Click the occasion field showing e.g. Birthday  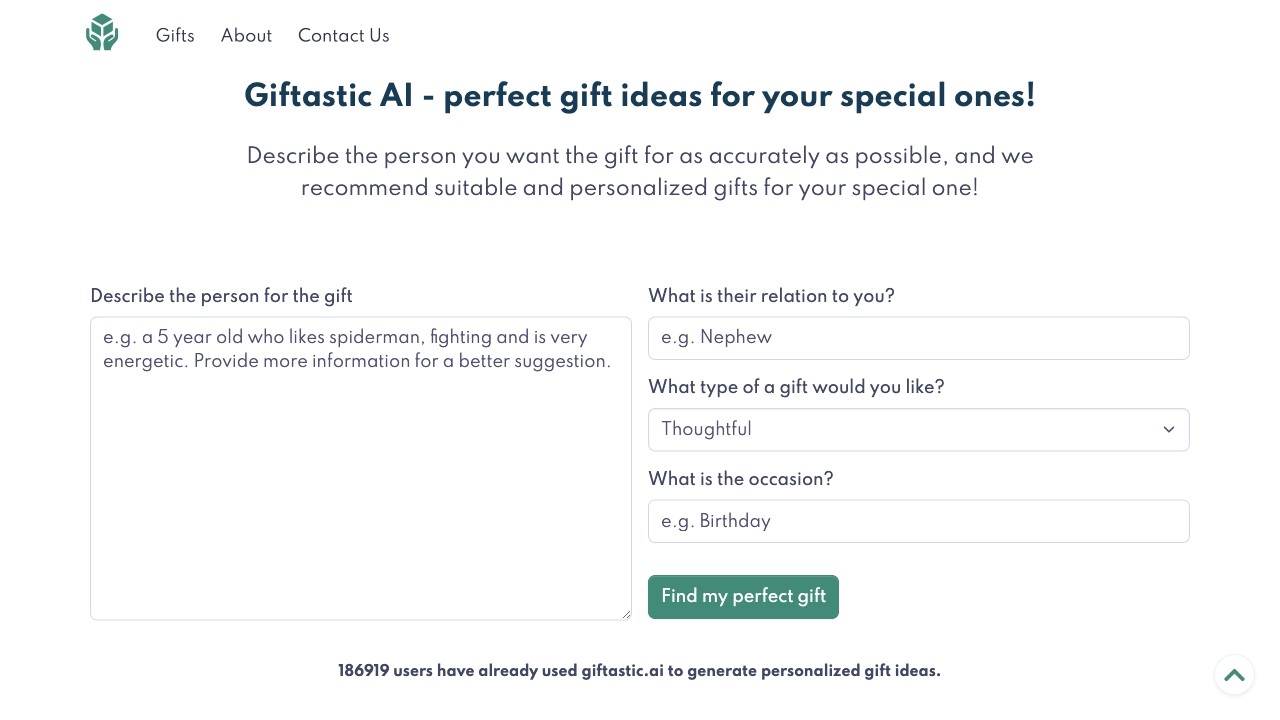(x=918, y=521)
